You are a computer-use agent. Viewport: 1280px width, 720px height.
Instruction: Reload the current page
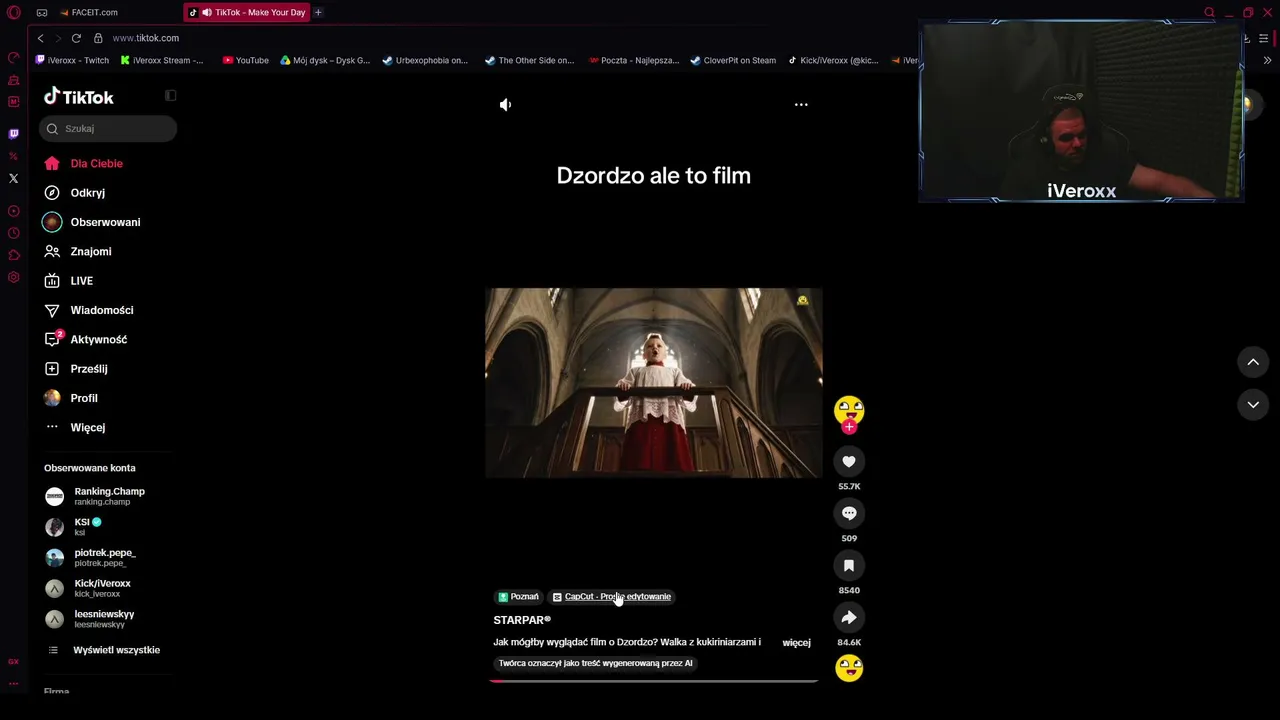pos(76,38)
